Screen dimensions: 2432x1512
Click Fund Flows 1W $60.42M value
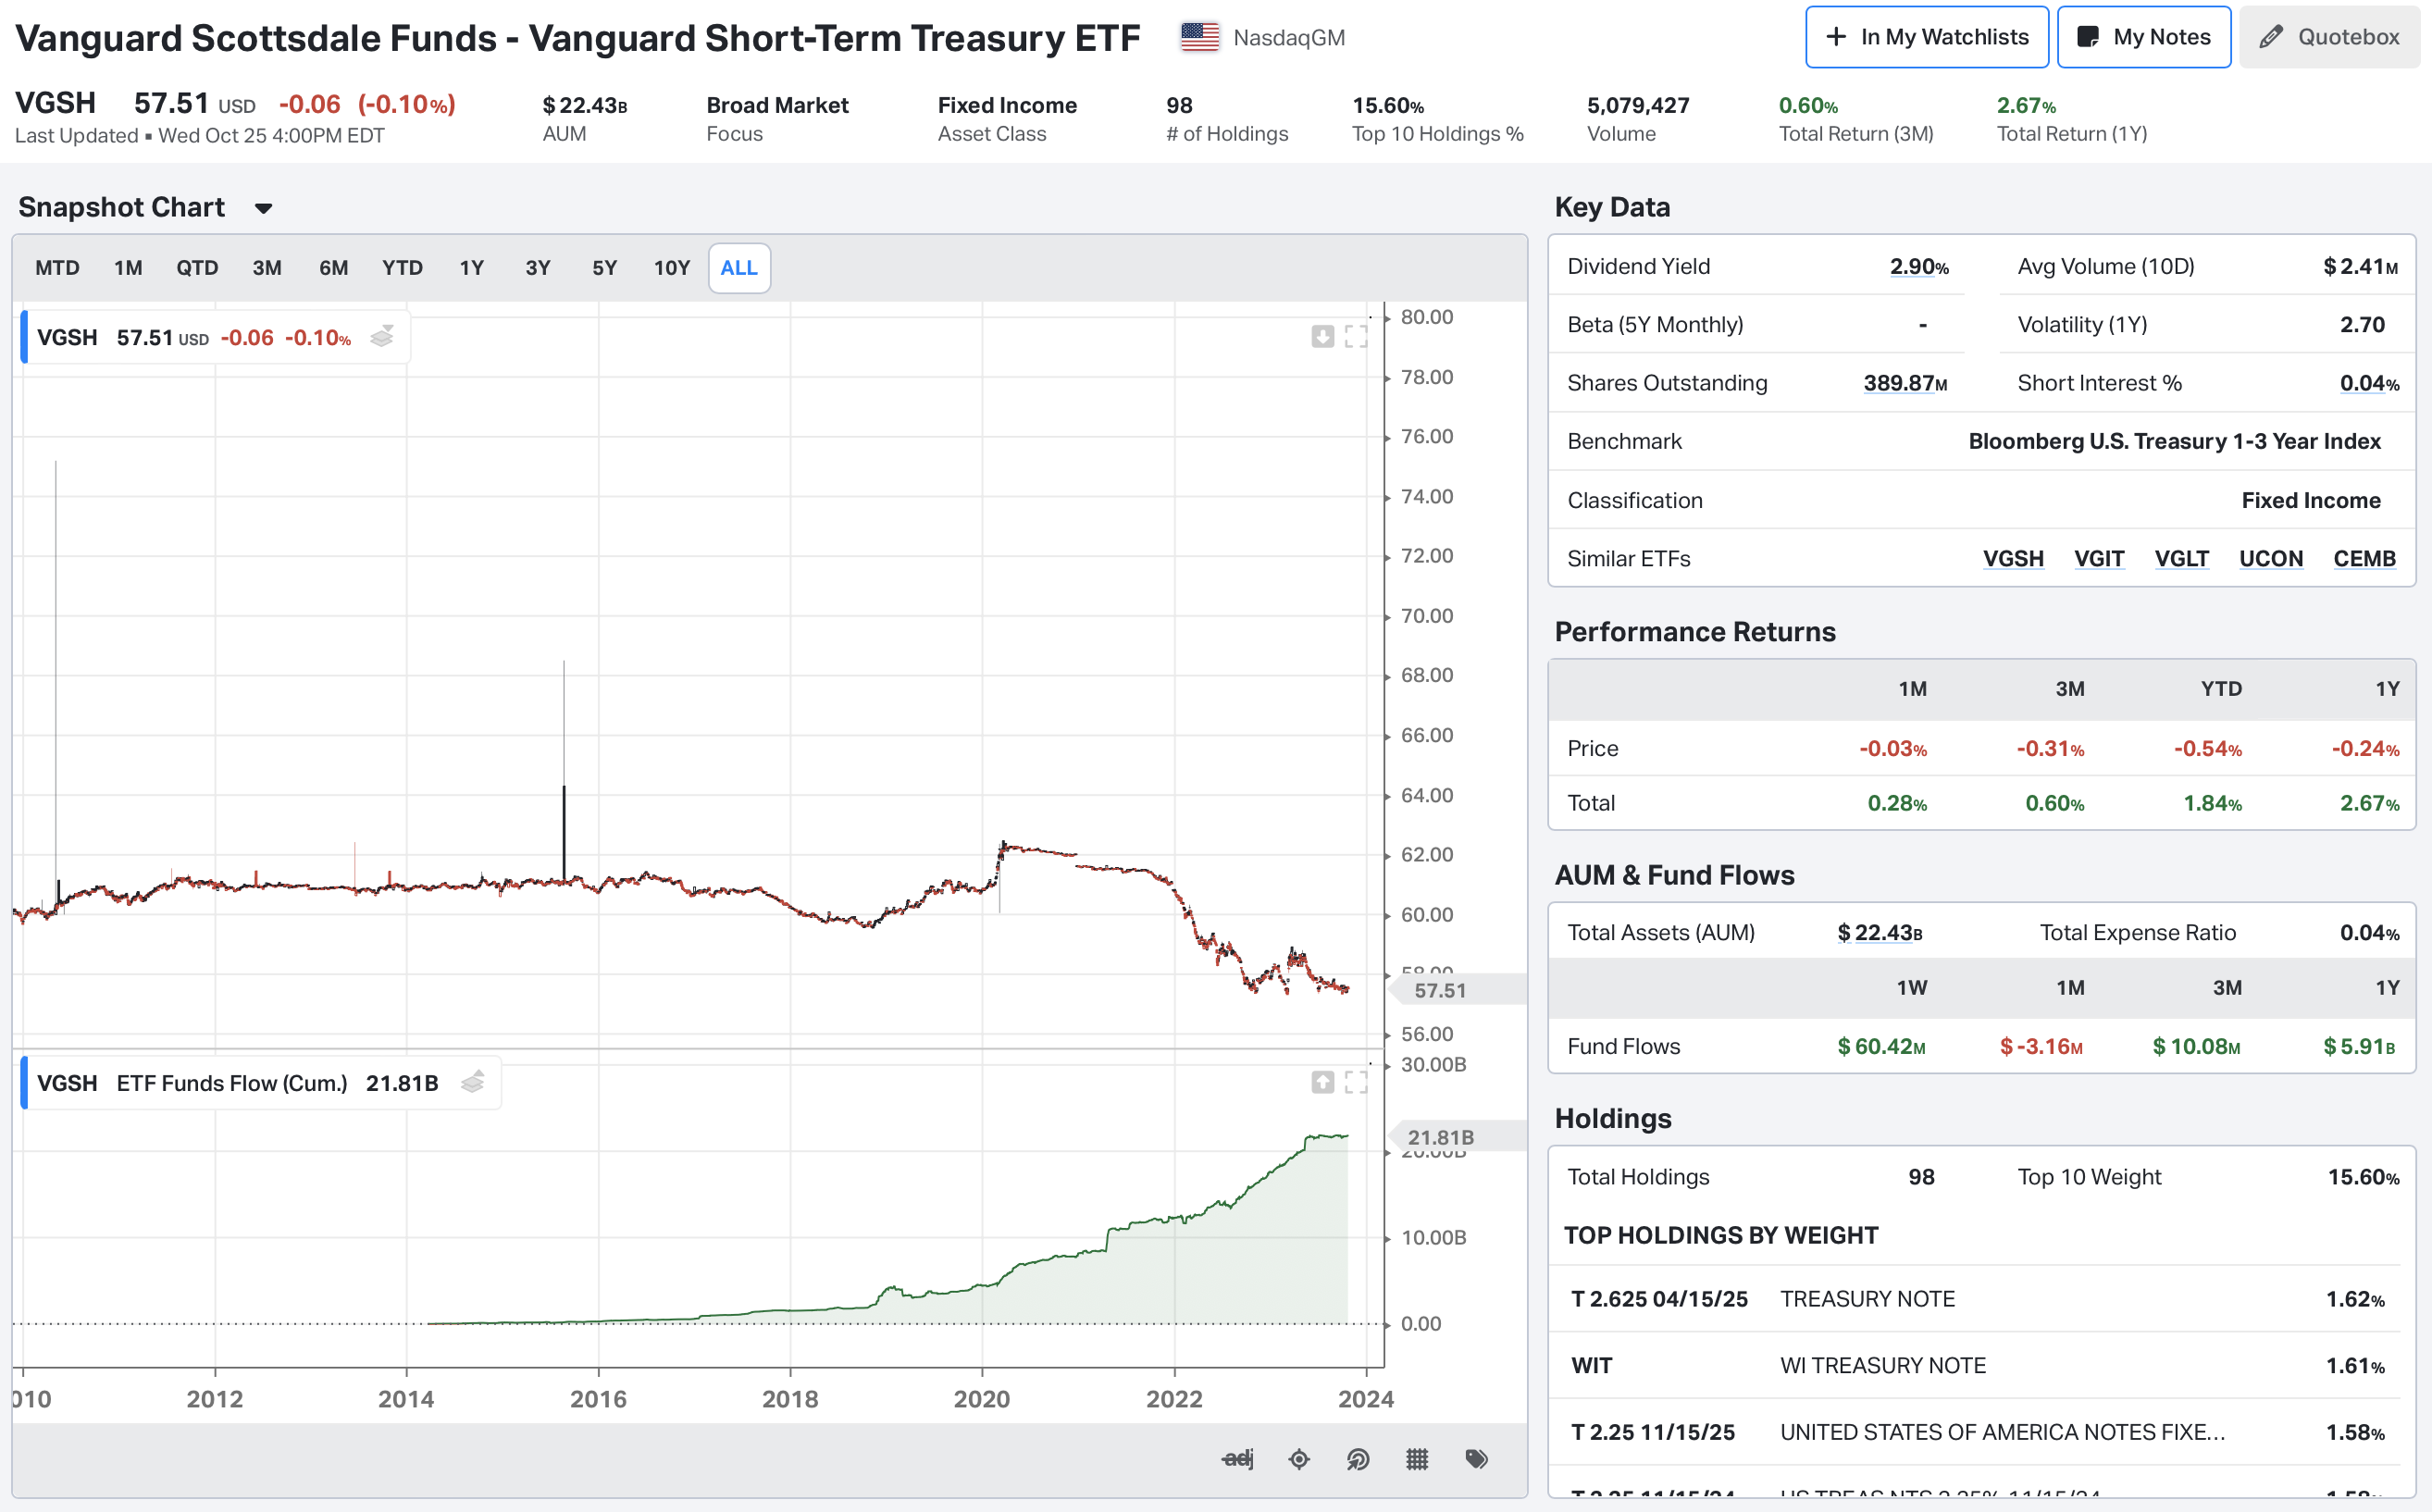pyautogui.click(x=1881, y=1046)
